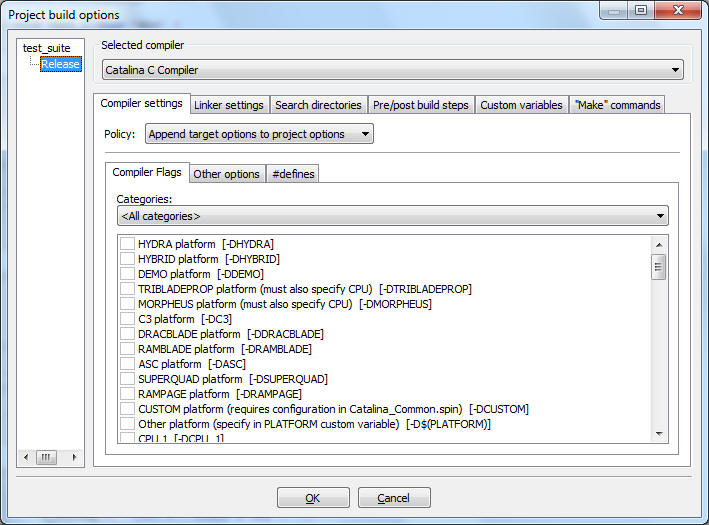Select test_suite project in tree
This screenshot has height=525, width=709.
tap(47, 48)
